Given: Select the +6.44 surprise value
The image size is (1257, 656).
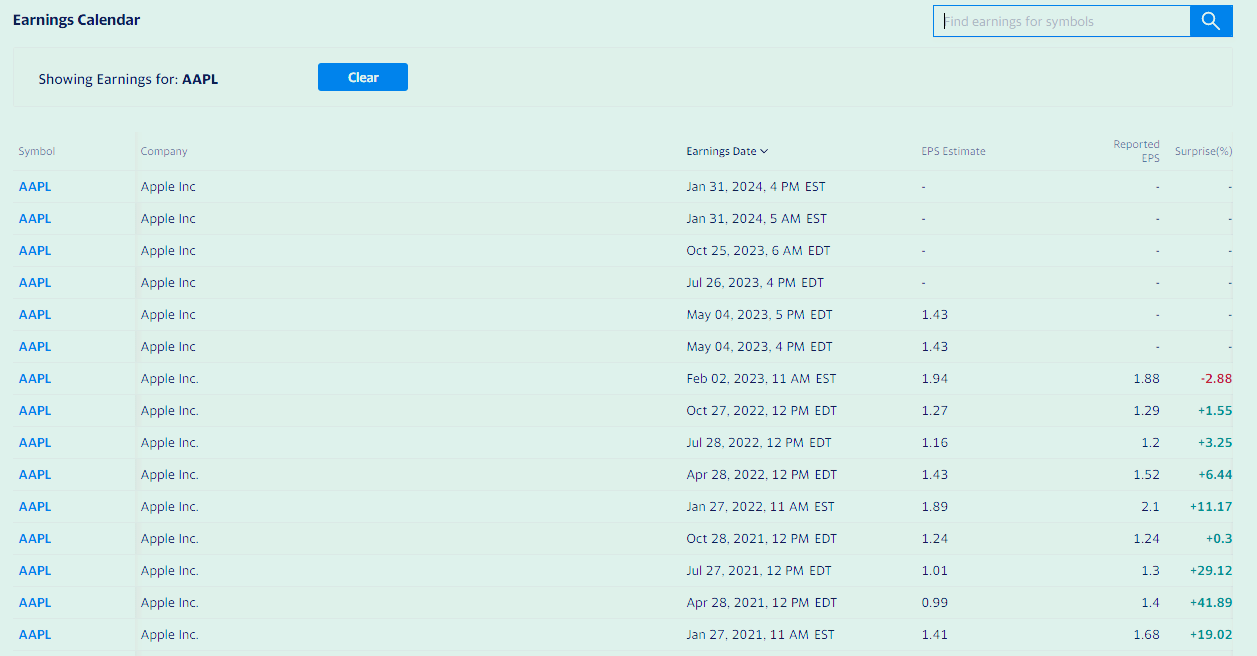Looking at the screenshot, I should (x=1214, y=475).
